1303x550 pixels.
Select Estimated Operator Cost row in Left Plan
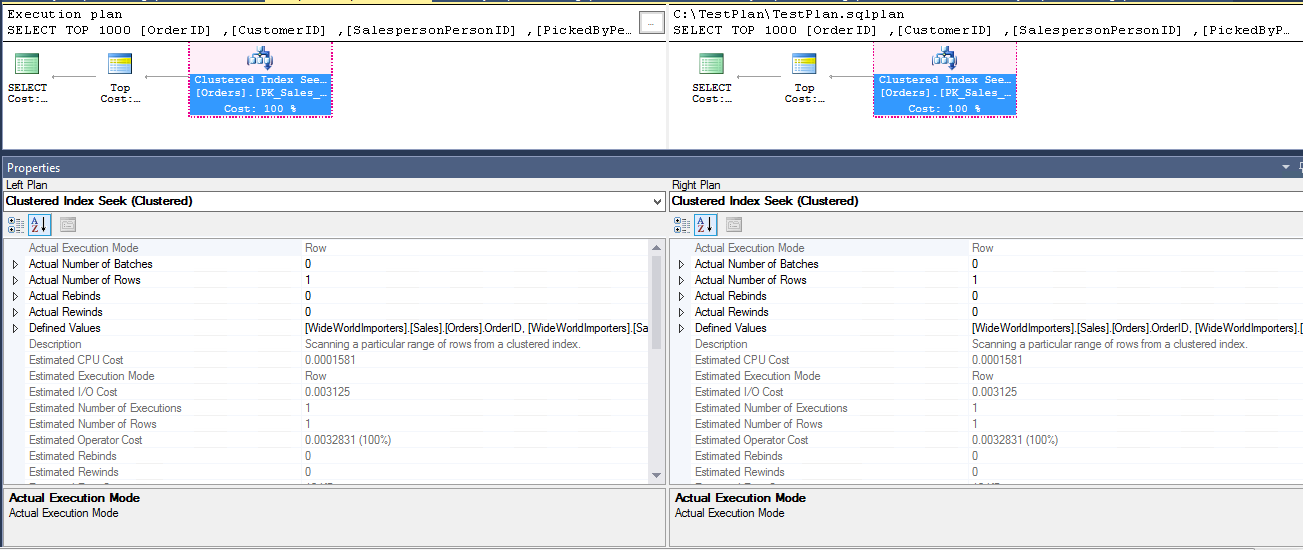(x=327, y=440)
